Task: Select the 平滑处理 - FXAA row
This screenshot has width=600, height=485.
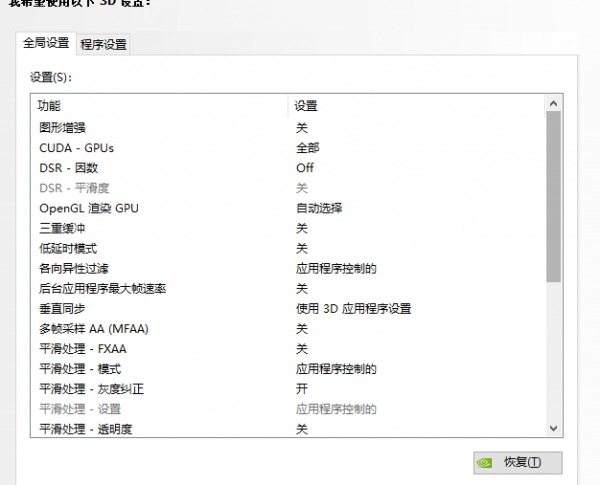Action: pyautogui.click(x=287, y=349)
